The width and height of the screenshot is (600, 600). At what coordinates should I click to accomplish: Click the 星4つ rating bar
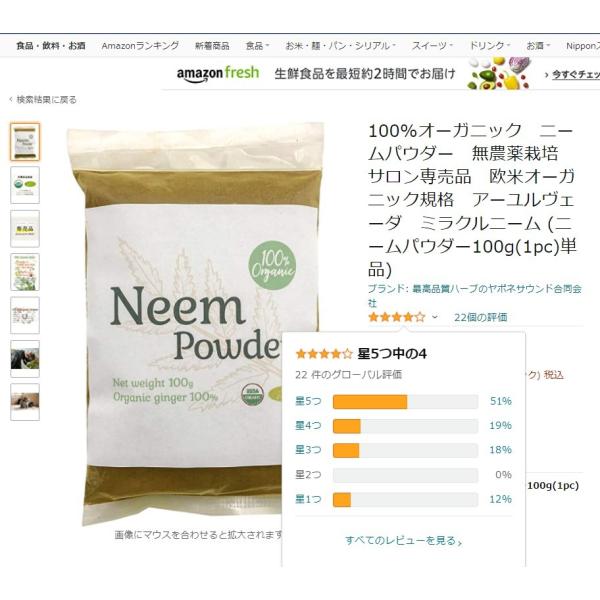click(404, 426)
